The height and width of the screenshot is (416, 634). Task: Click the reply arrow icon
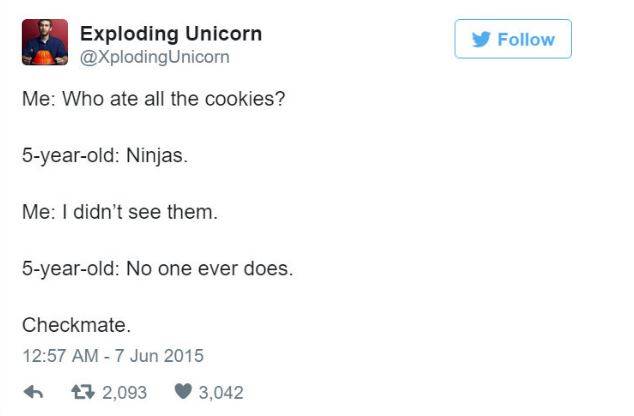33,392
